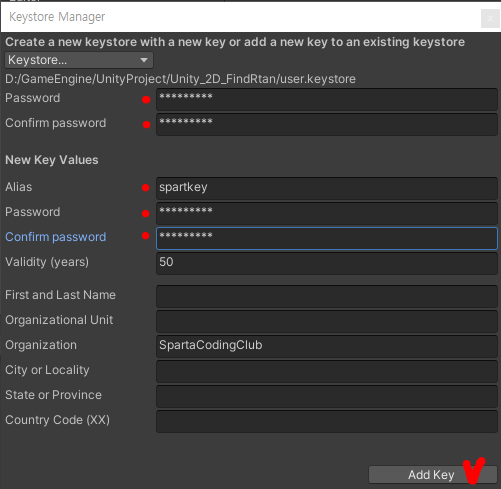
Task: Click the Country Code (XX) label
Action: click(x=57, y=420)
